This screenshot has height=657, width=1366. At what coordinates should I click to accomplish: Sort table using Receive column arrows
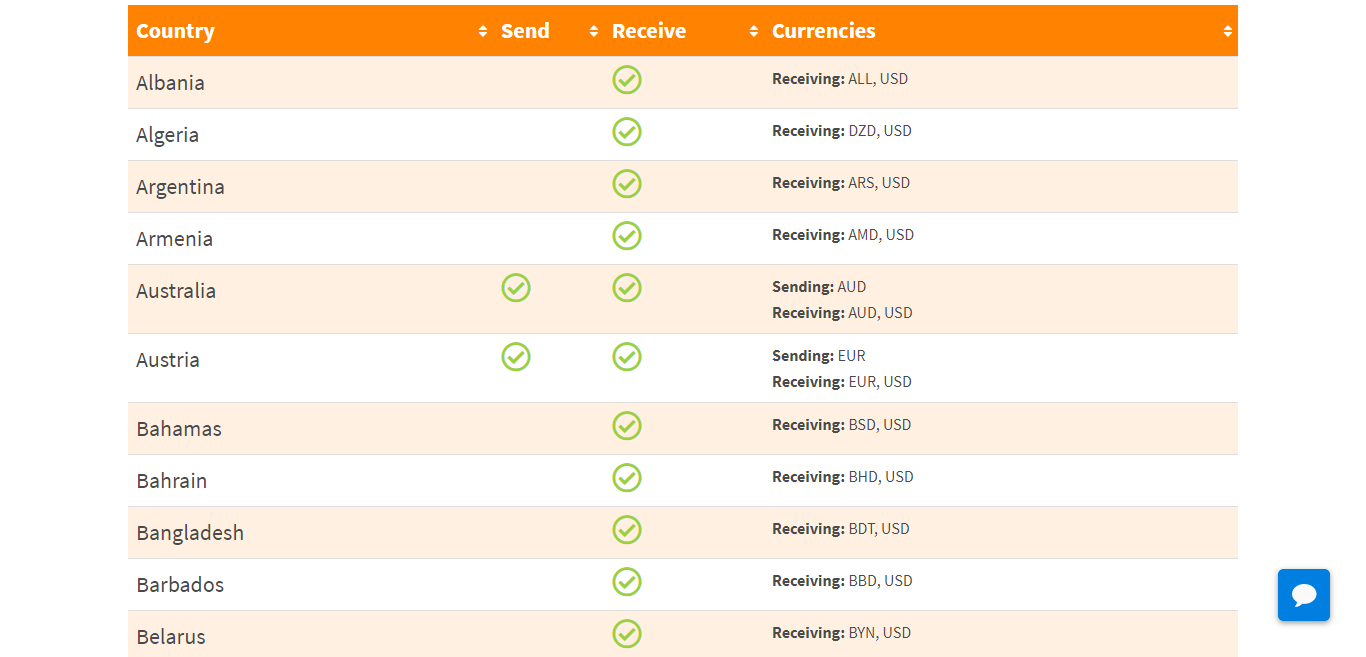click(x=754, y=31)
